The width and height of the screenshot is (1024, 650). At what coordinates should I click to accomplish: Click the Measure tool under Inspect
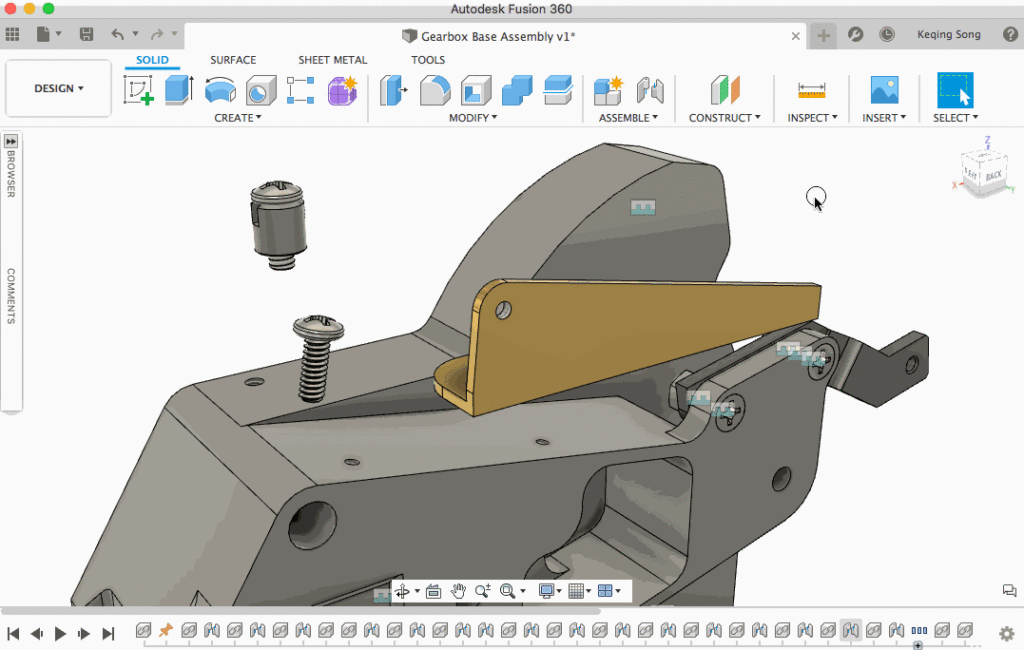coord(810,90)
